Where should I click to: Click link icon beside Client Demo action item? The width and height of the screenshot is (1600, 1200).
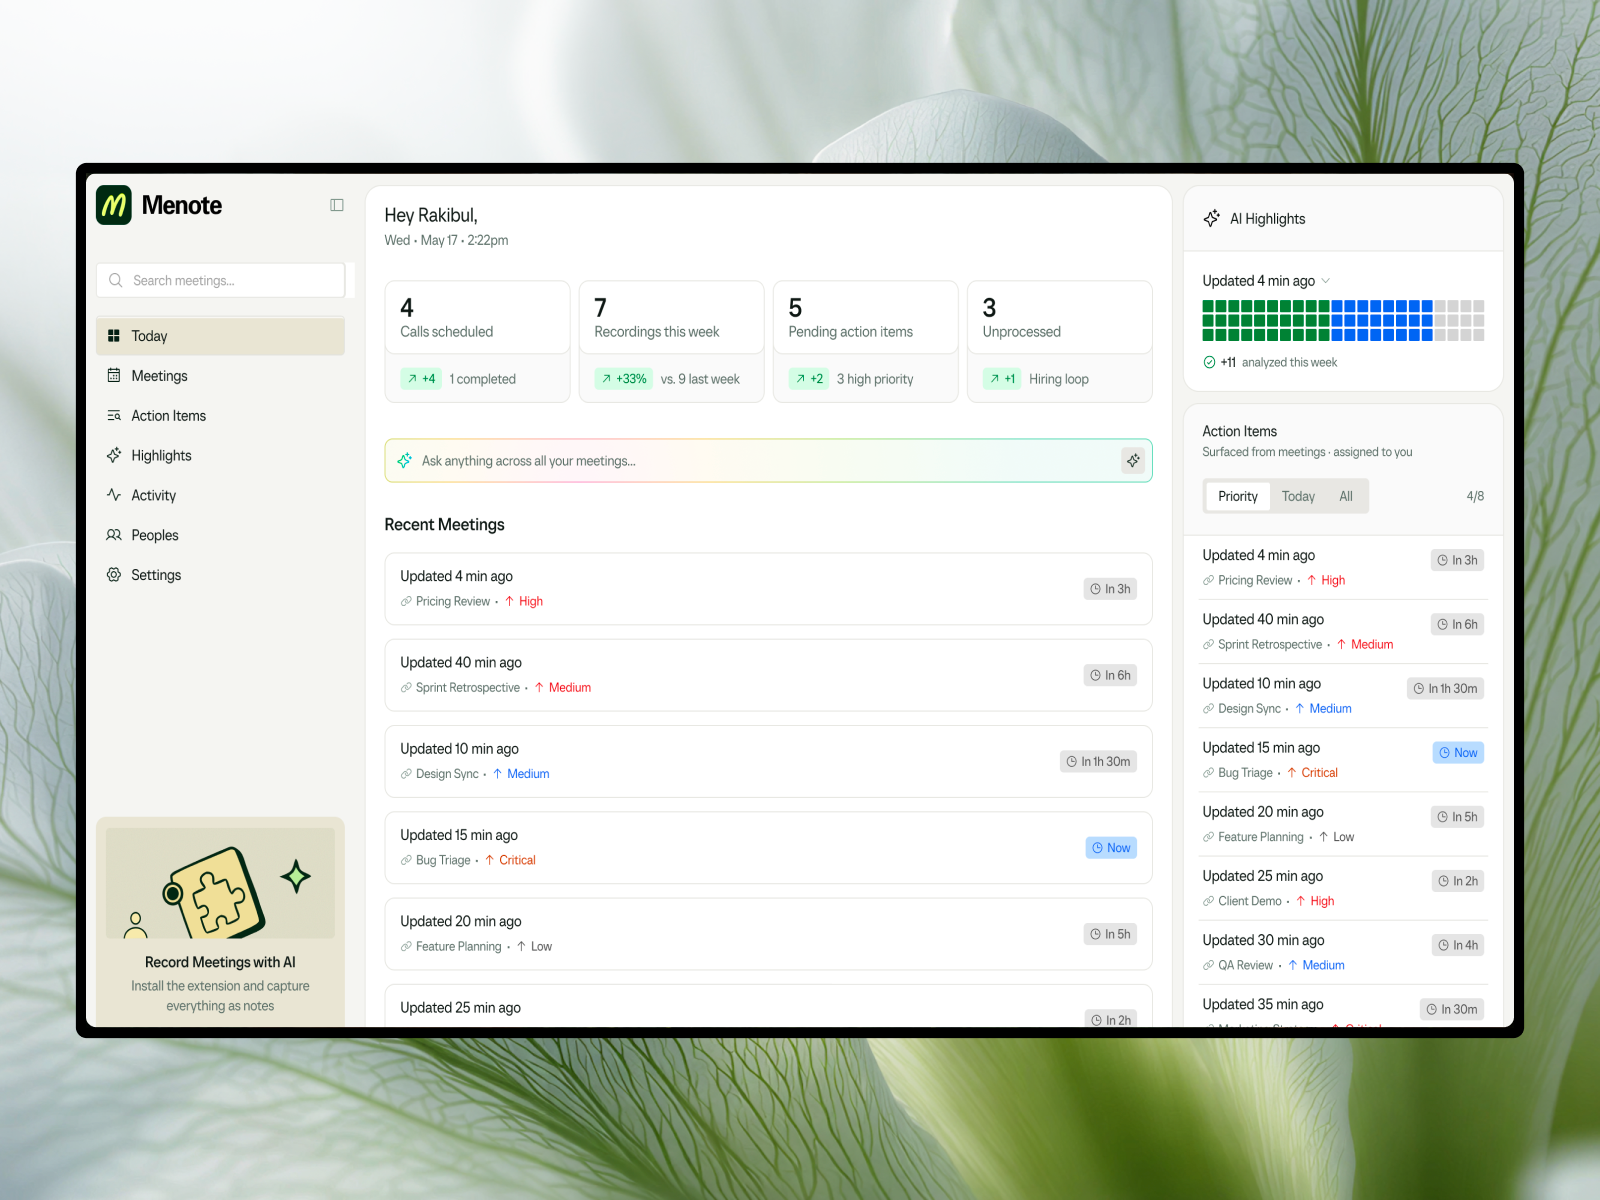click(x=1208, y=902)
